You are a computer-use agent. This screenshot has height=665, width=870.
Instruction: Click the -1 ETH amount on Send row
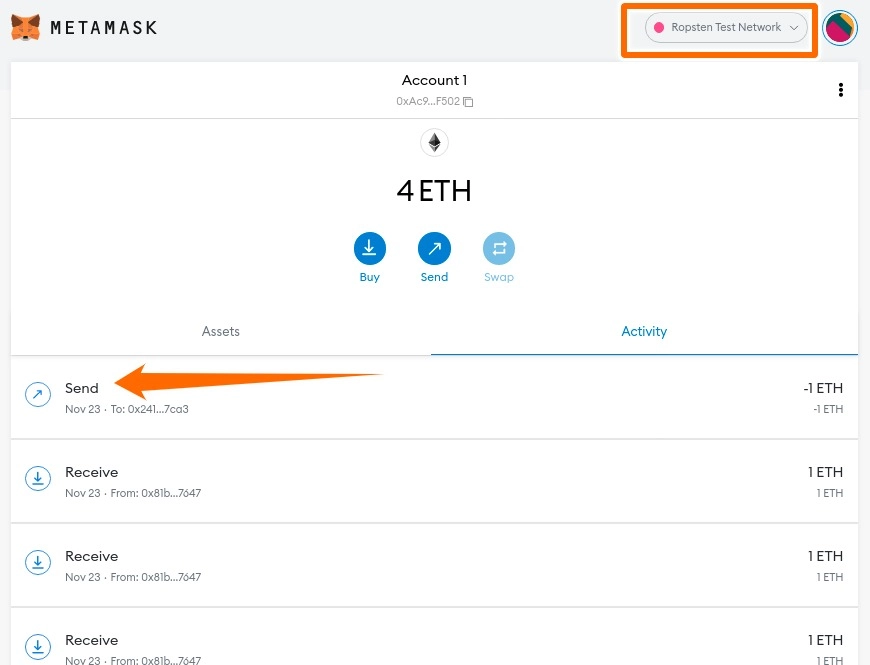[824, 388]
